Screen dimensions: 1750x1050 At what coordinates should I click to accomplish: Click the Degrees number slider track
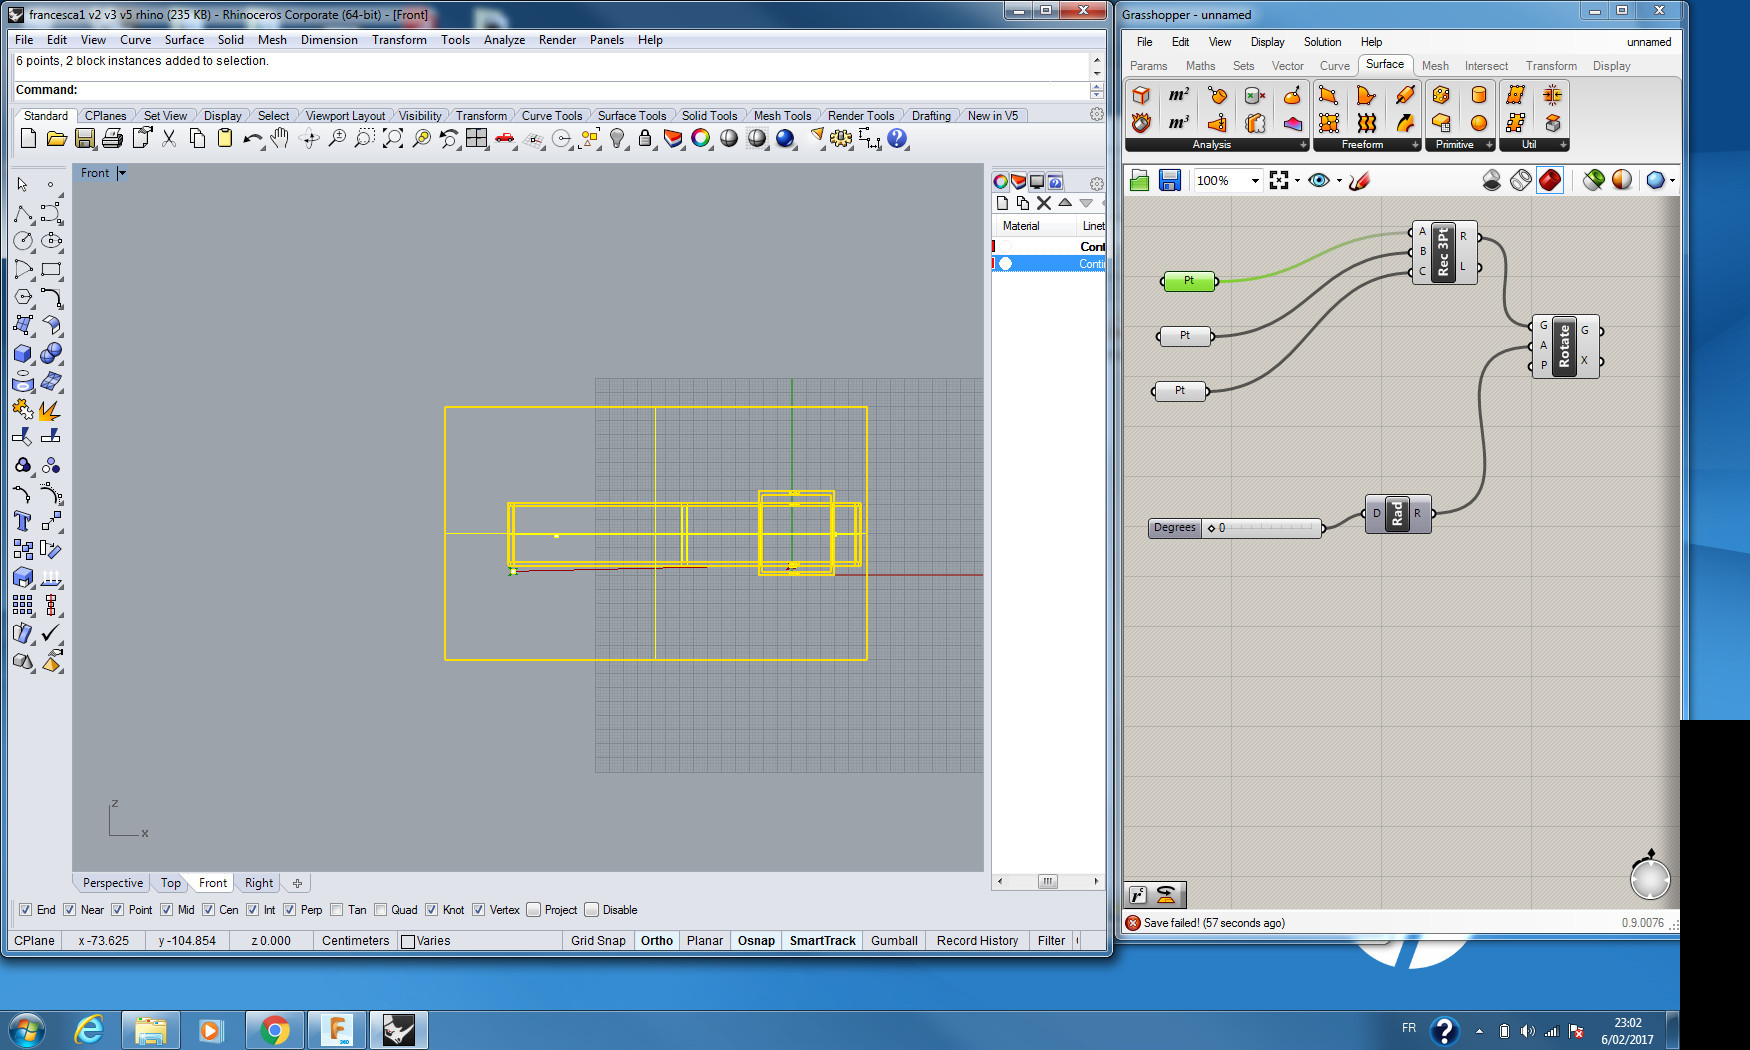pyautogui.click(x=1270, y=528)
